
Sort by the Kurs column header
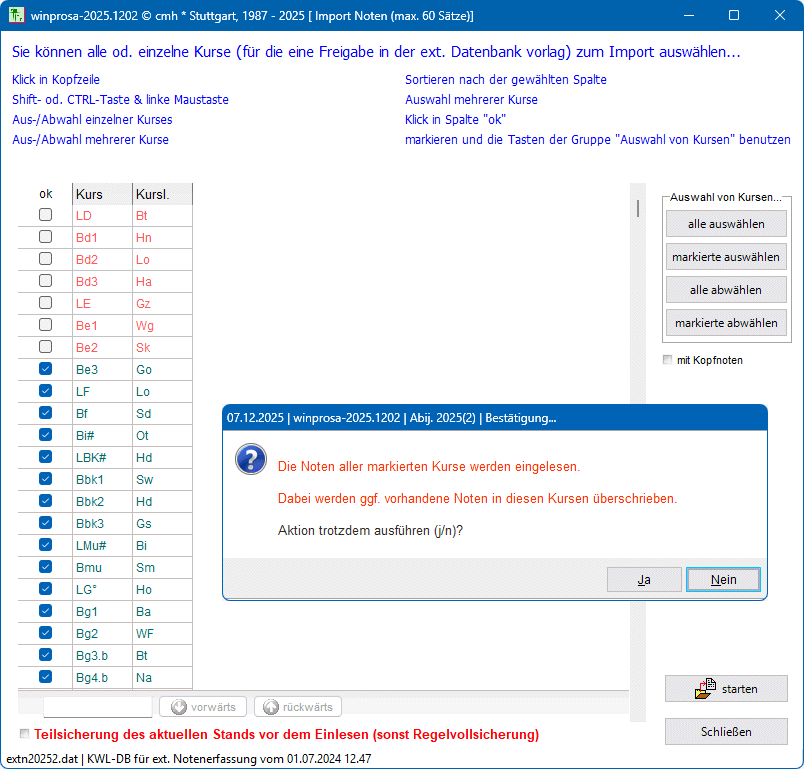(101, 194)
